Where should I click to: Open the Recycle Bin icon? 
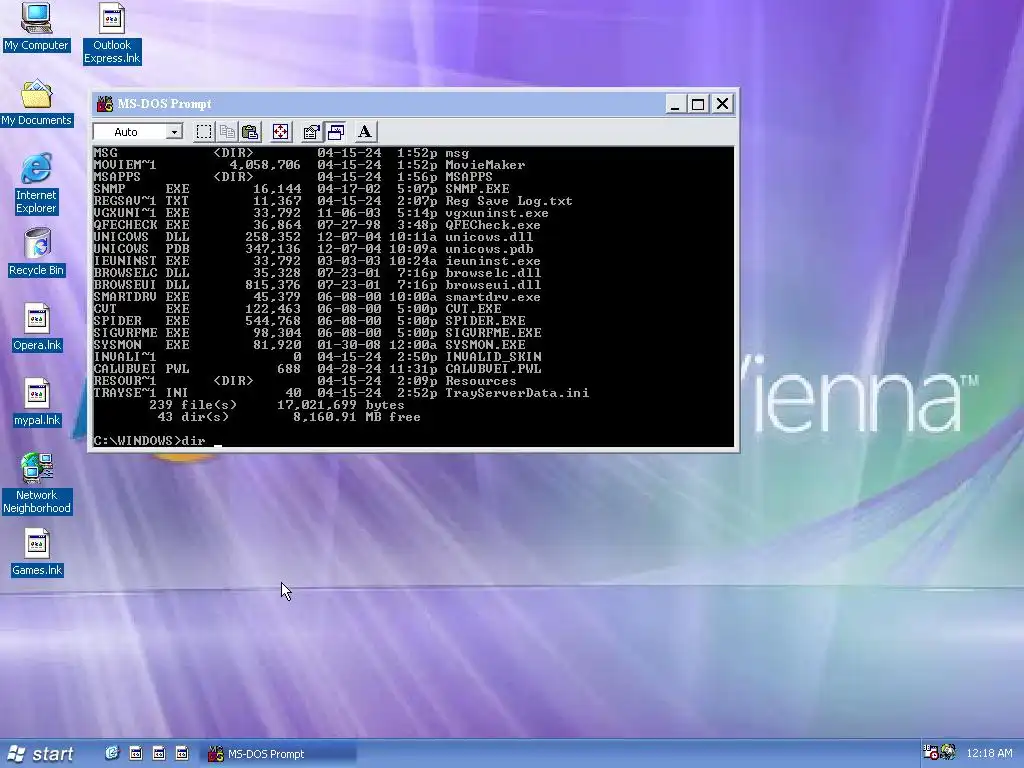(36, 252)
